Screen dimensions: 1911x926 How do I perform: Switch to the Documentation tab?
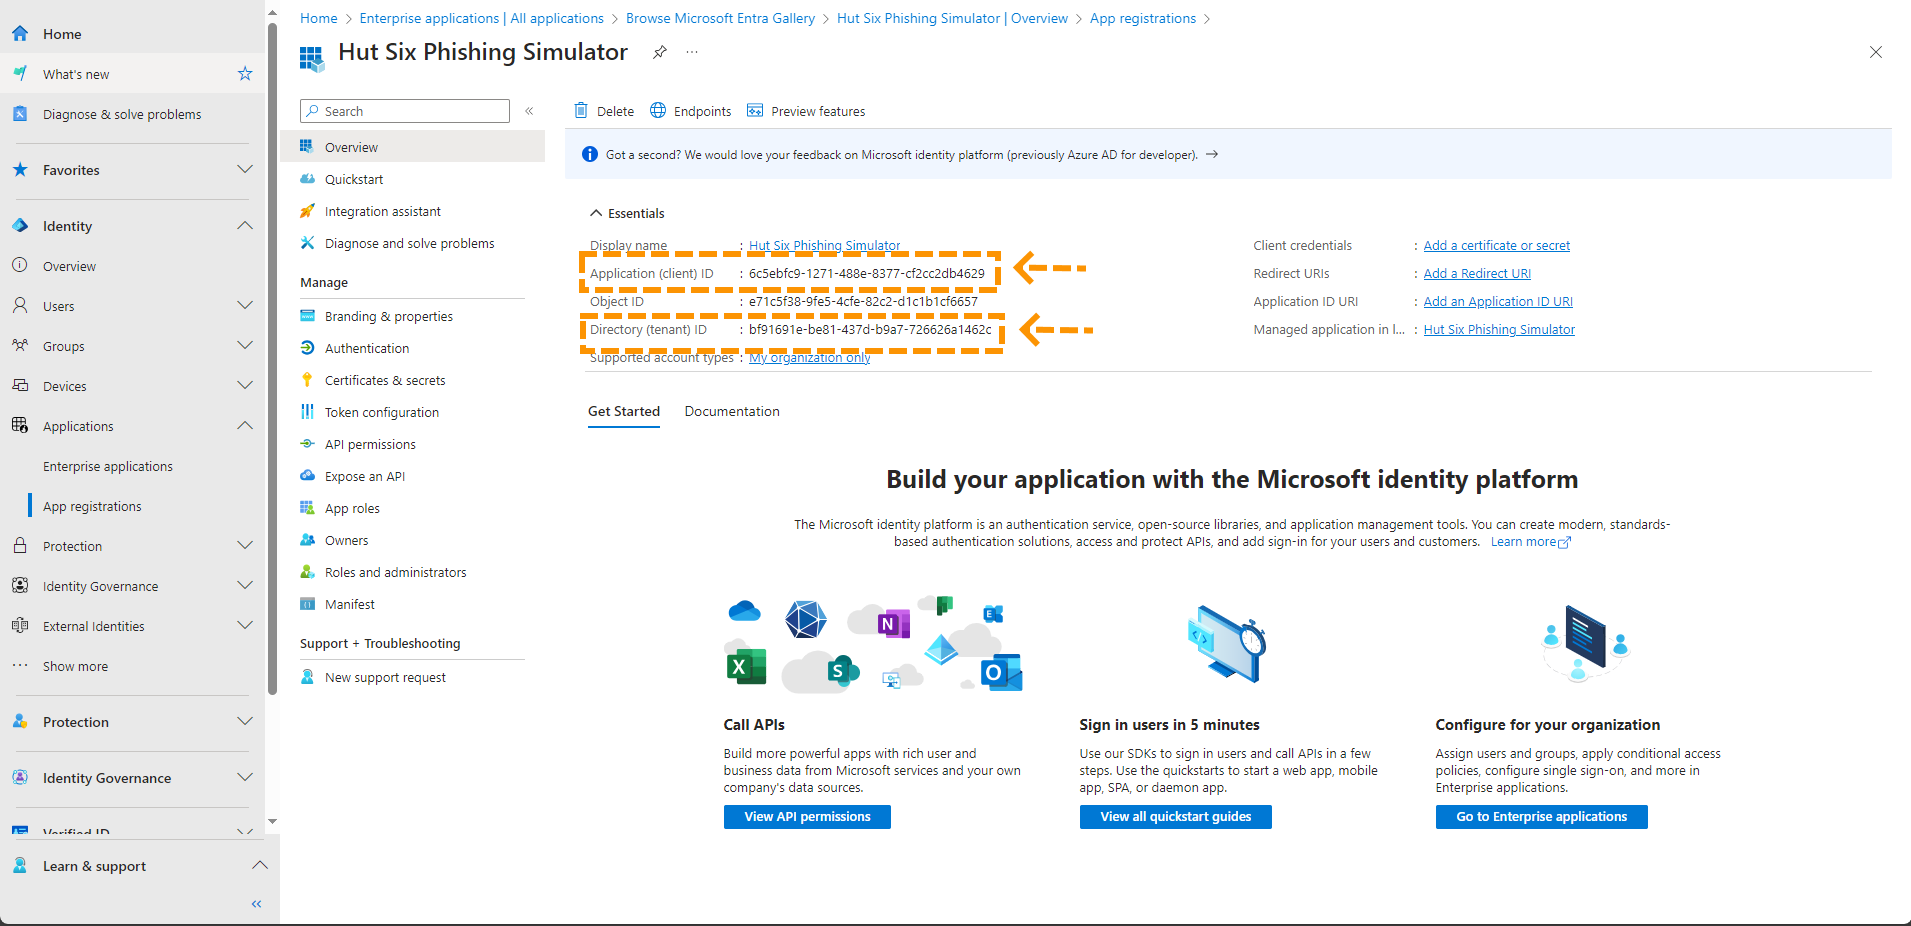point(731,411)
